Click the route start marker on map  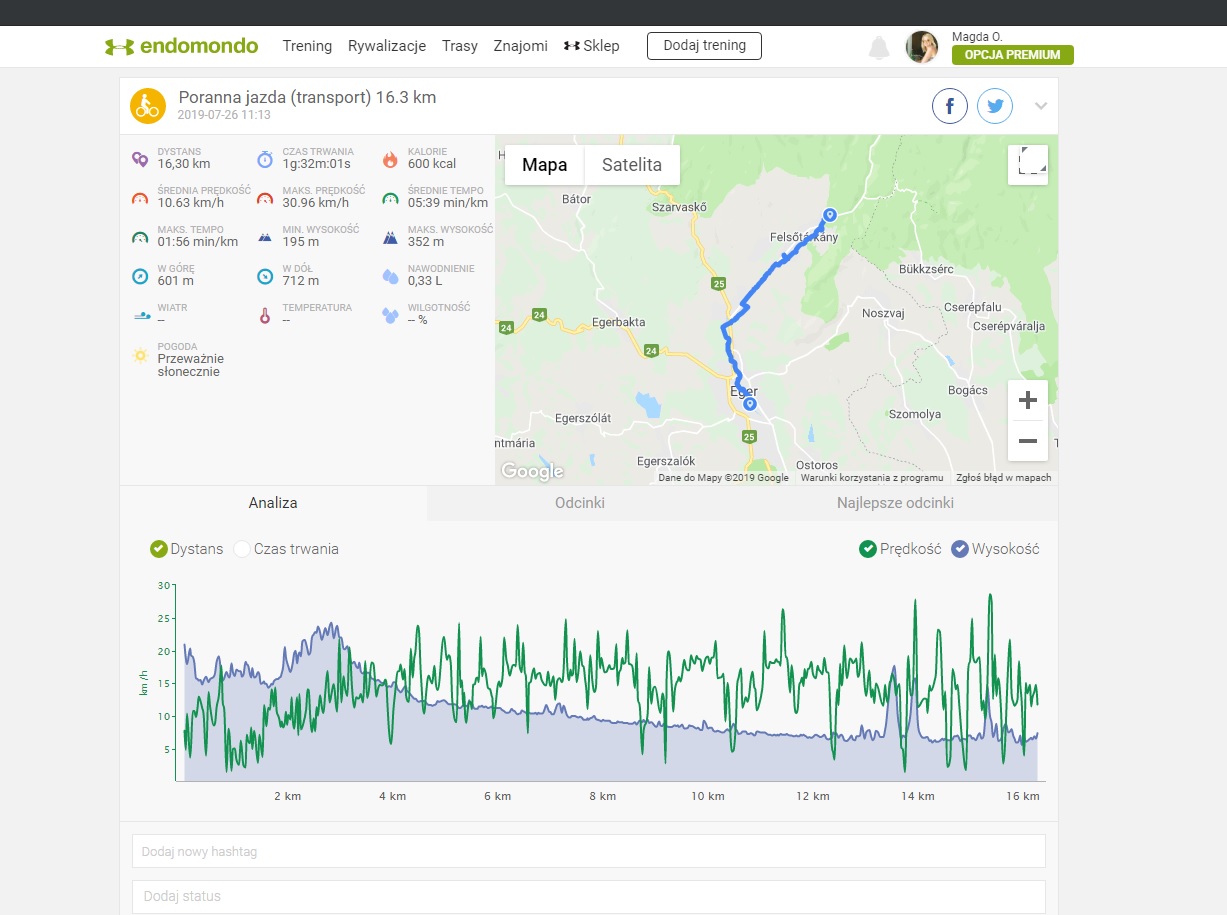(x=829, y=214)
